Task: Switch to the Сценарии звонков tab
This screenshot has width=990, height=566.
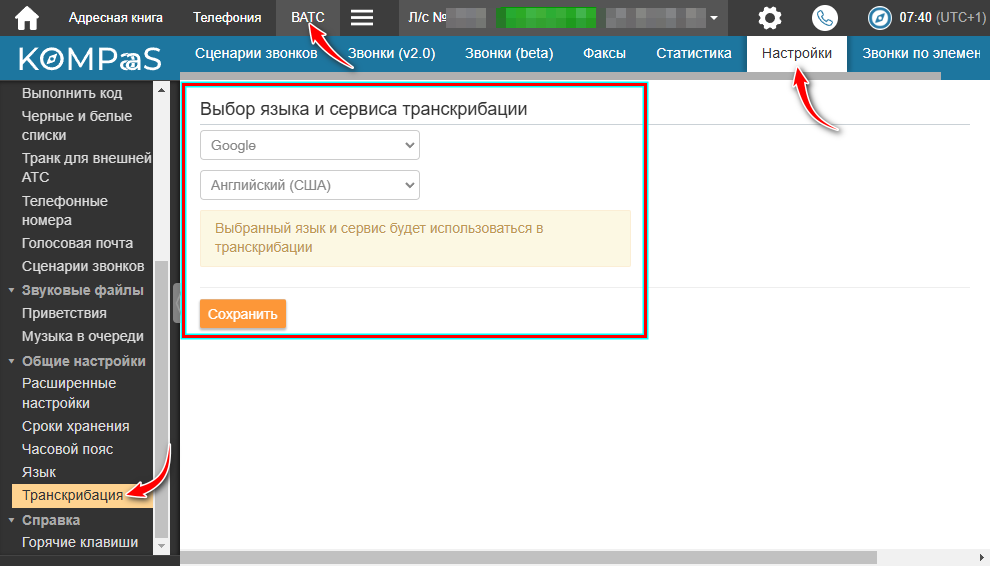Action: click(x=256, y=54)
